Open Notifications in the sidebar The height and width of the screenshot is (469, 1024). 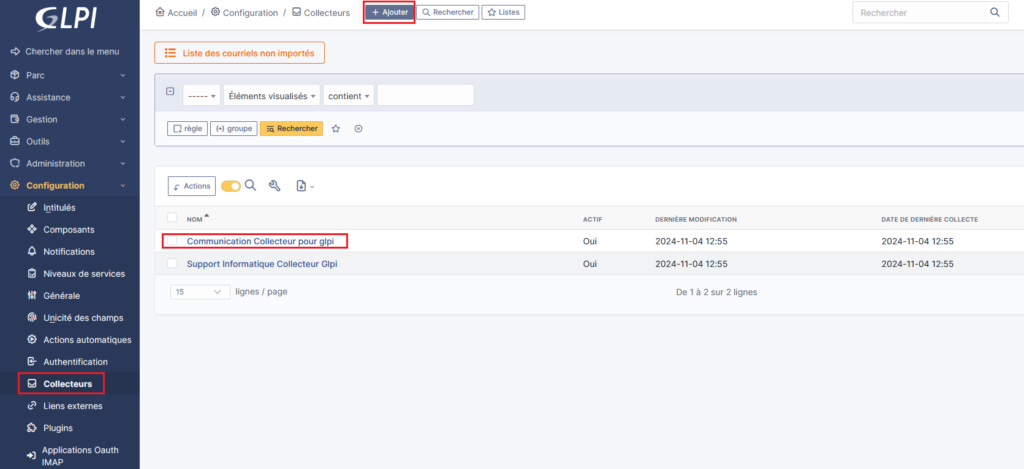69,251
